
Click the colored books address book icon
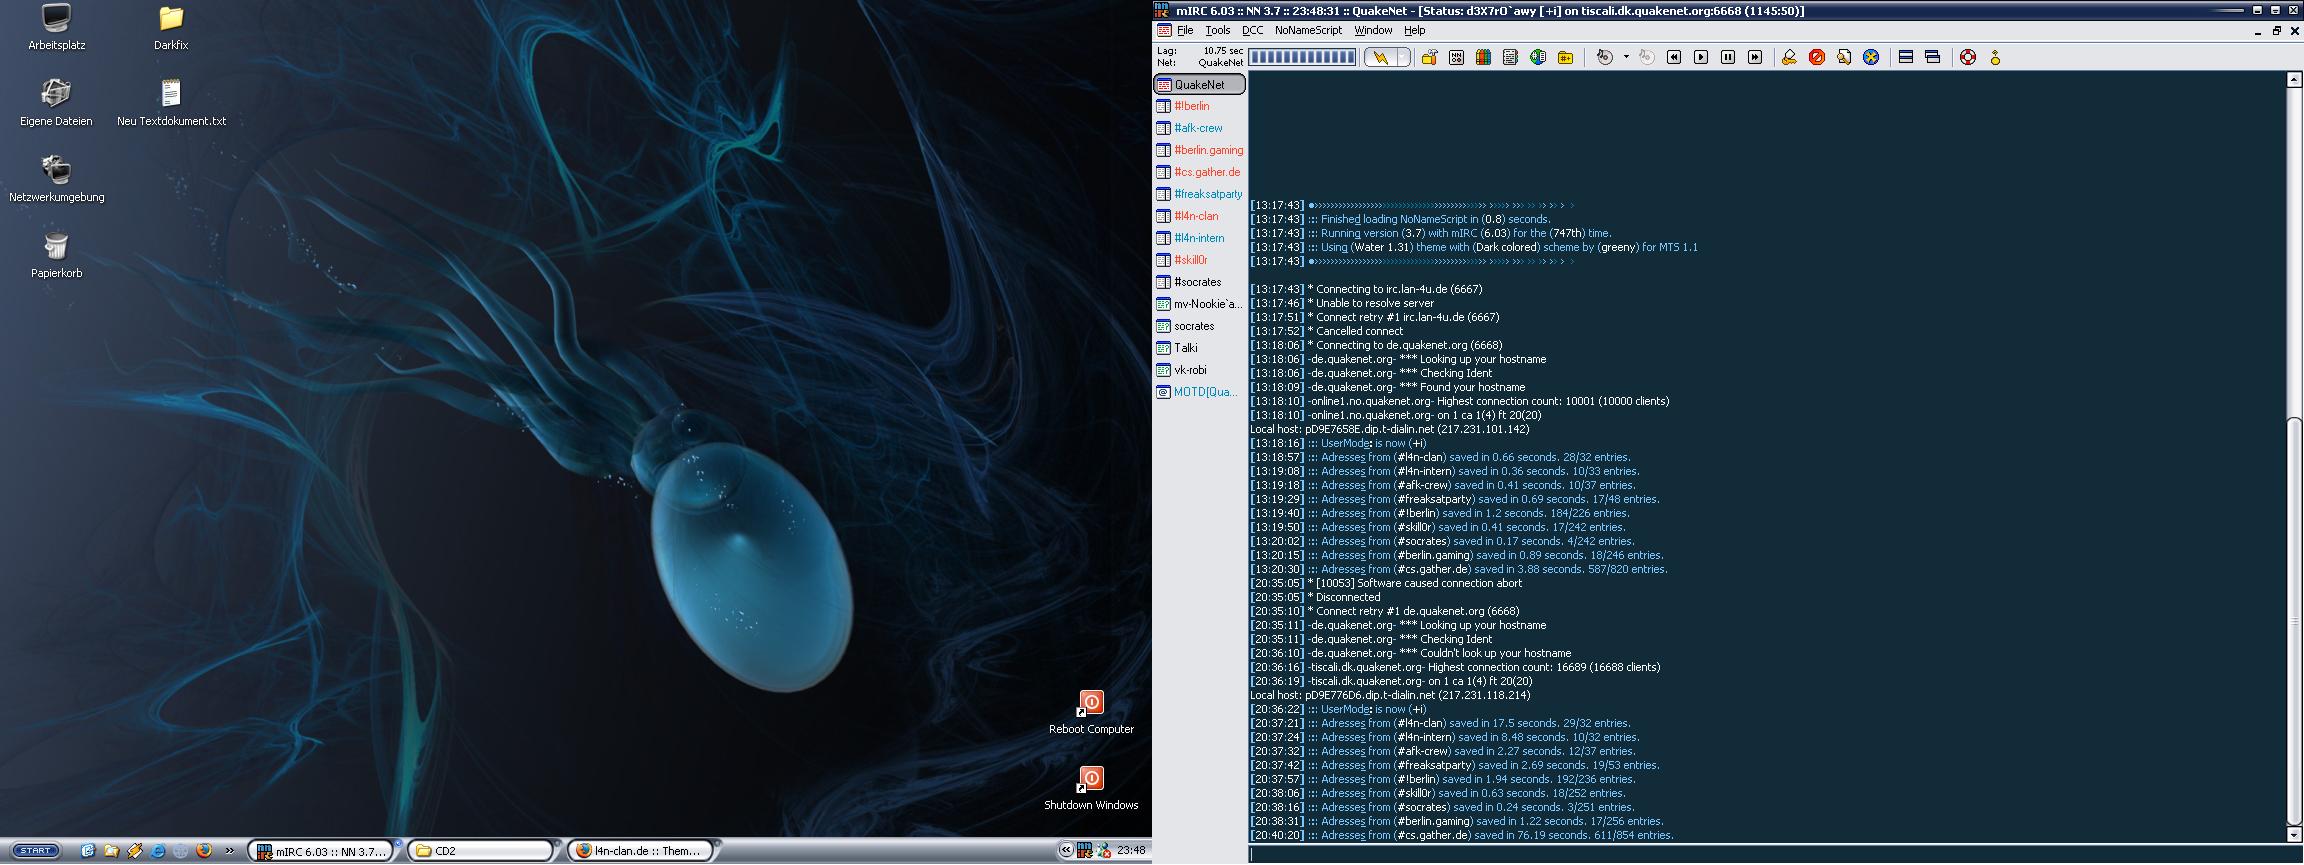tap(1483, 58)
